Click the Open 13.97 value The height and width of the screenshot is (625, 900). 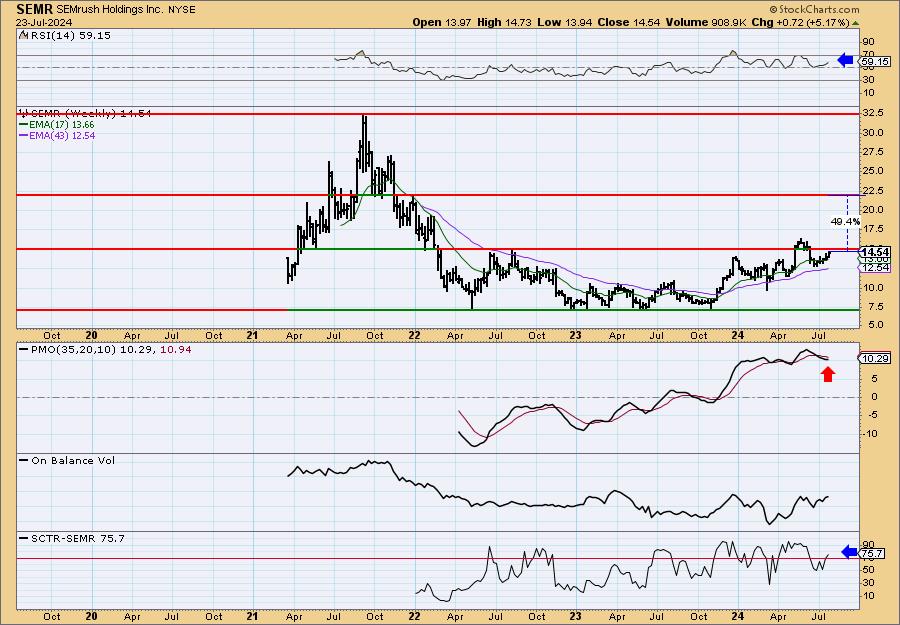click(x=440, y=22)
